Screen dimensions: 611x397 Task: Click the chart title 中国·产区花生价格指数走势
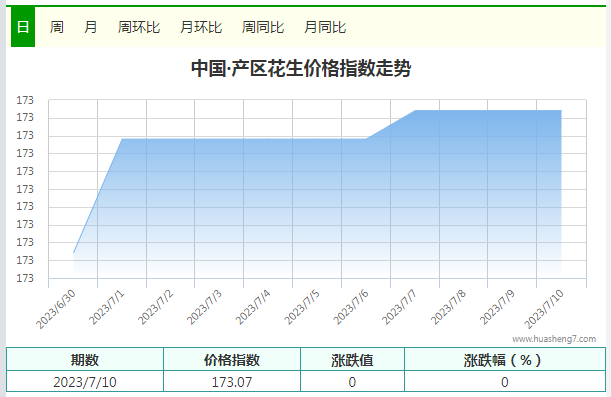click(x=301, y=68)
